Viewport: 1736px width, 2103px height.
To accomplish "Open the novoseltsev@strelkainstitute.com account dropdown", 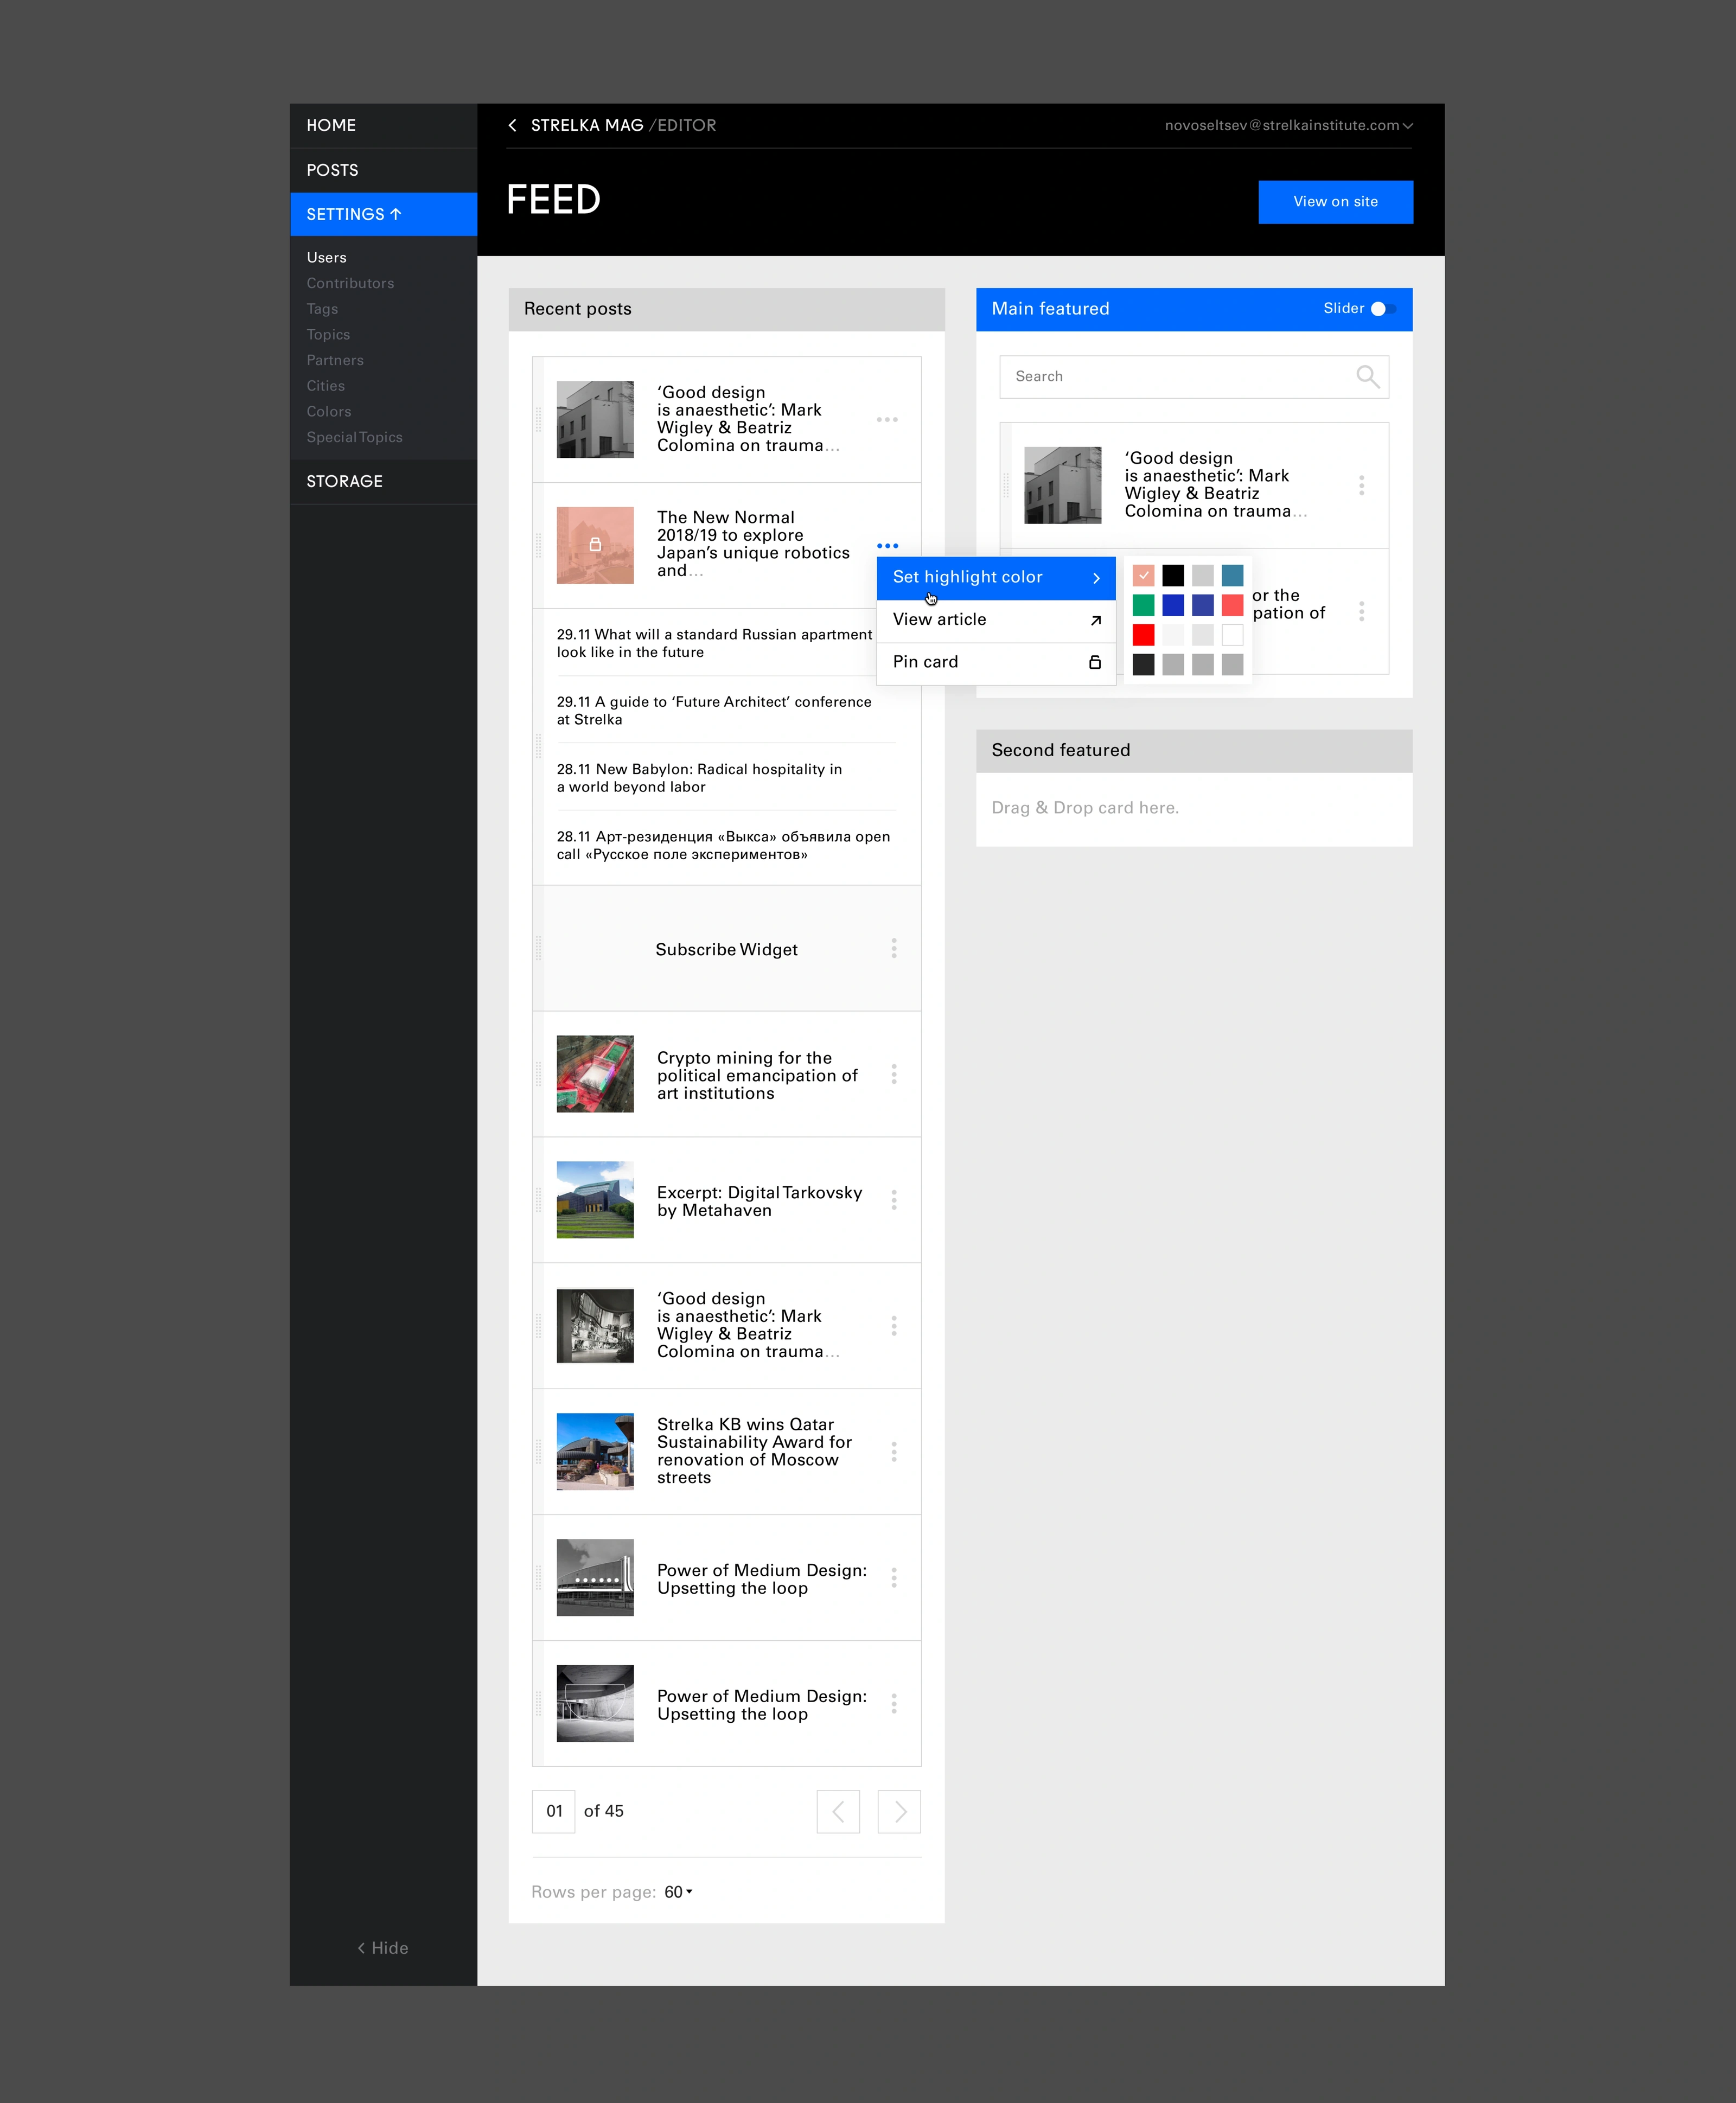I will coord(1289,126).
